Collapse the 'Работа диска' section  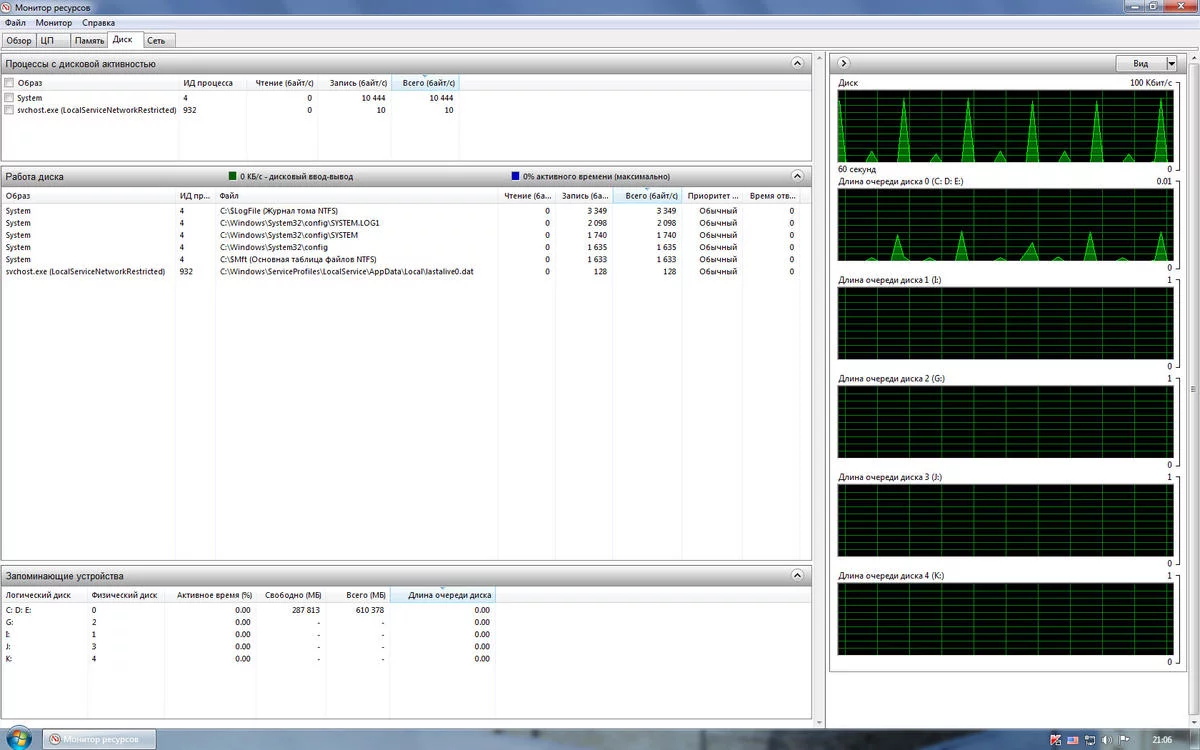coord(797,176)
